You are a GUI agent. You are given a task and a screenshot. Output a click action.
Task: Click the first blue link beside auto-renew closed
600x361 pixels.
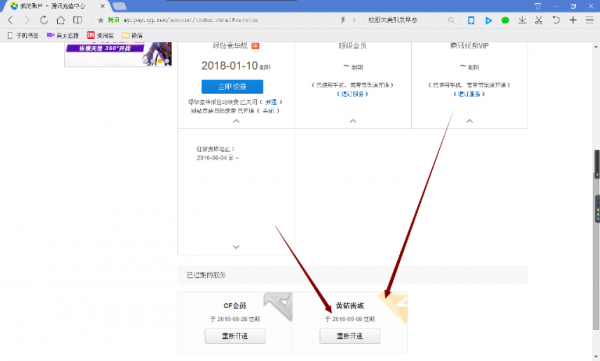tap(271, 102)
